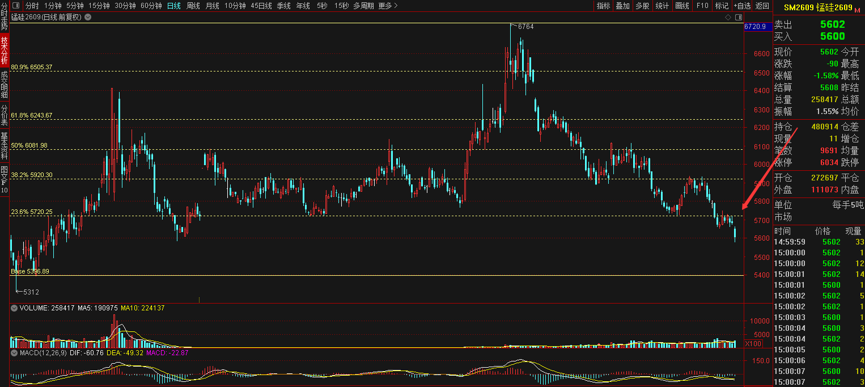
Task: Select the 60分钟 period
Action: pos(151,6)
